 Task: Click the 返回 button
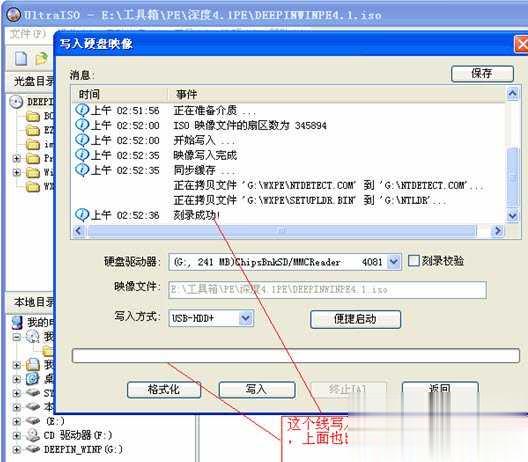tap(440, 390)
